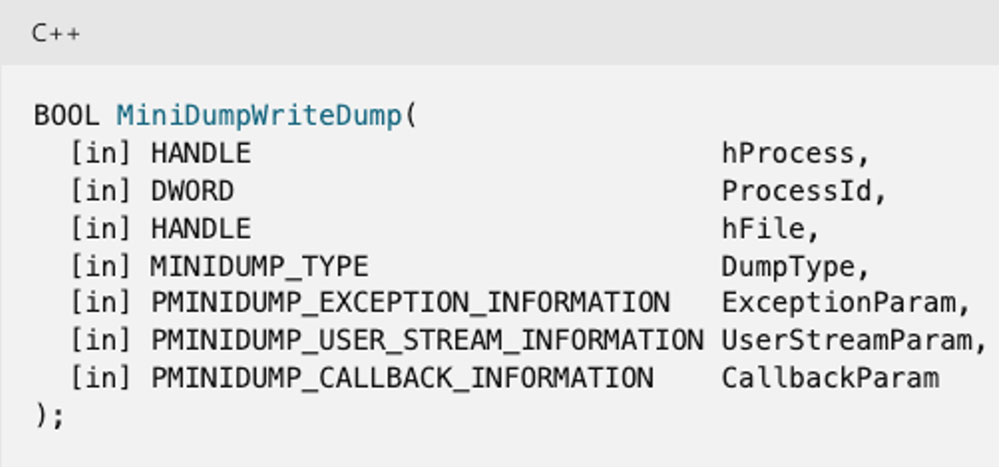The width and height of the screenshot is (1000, 467).
Task: Click the HANDLE type on the hFile line
Action: (200, 229)
